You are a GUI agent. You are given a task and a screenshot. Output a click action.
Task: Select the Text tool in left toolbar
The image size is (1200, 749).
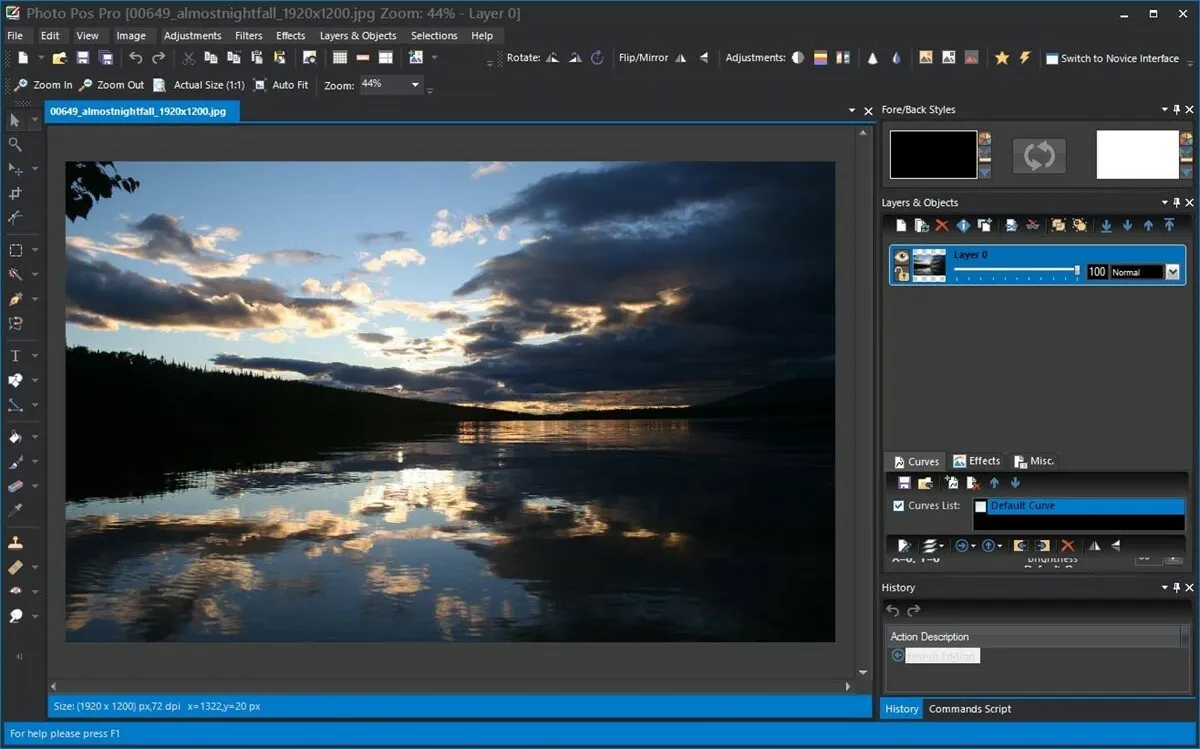click(15, 356)
